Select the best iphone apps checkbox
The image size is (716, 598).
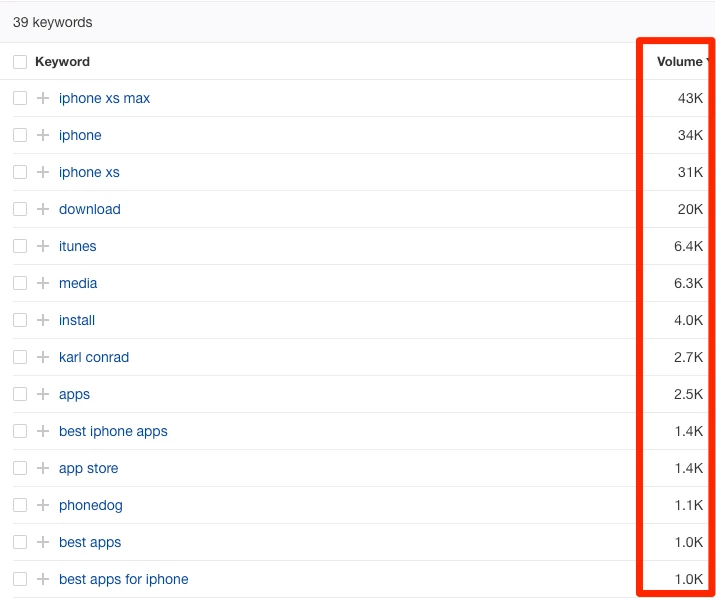[20, 431]
